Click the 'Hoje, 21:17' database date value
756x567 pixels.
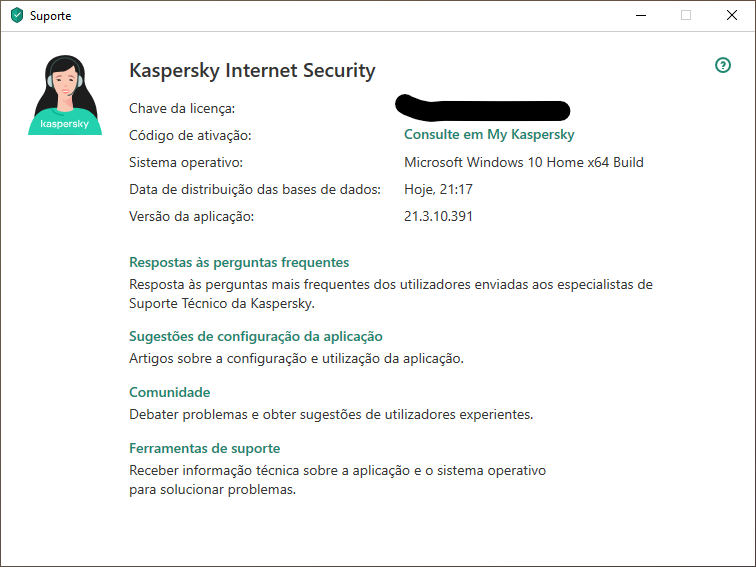pos(438,189)
